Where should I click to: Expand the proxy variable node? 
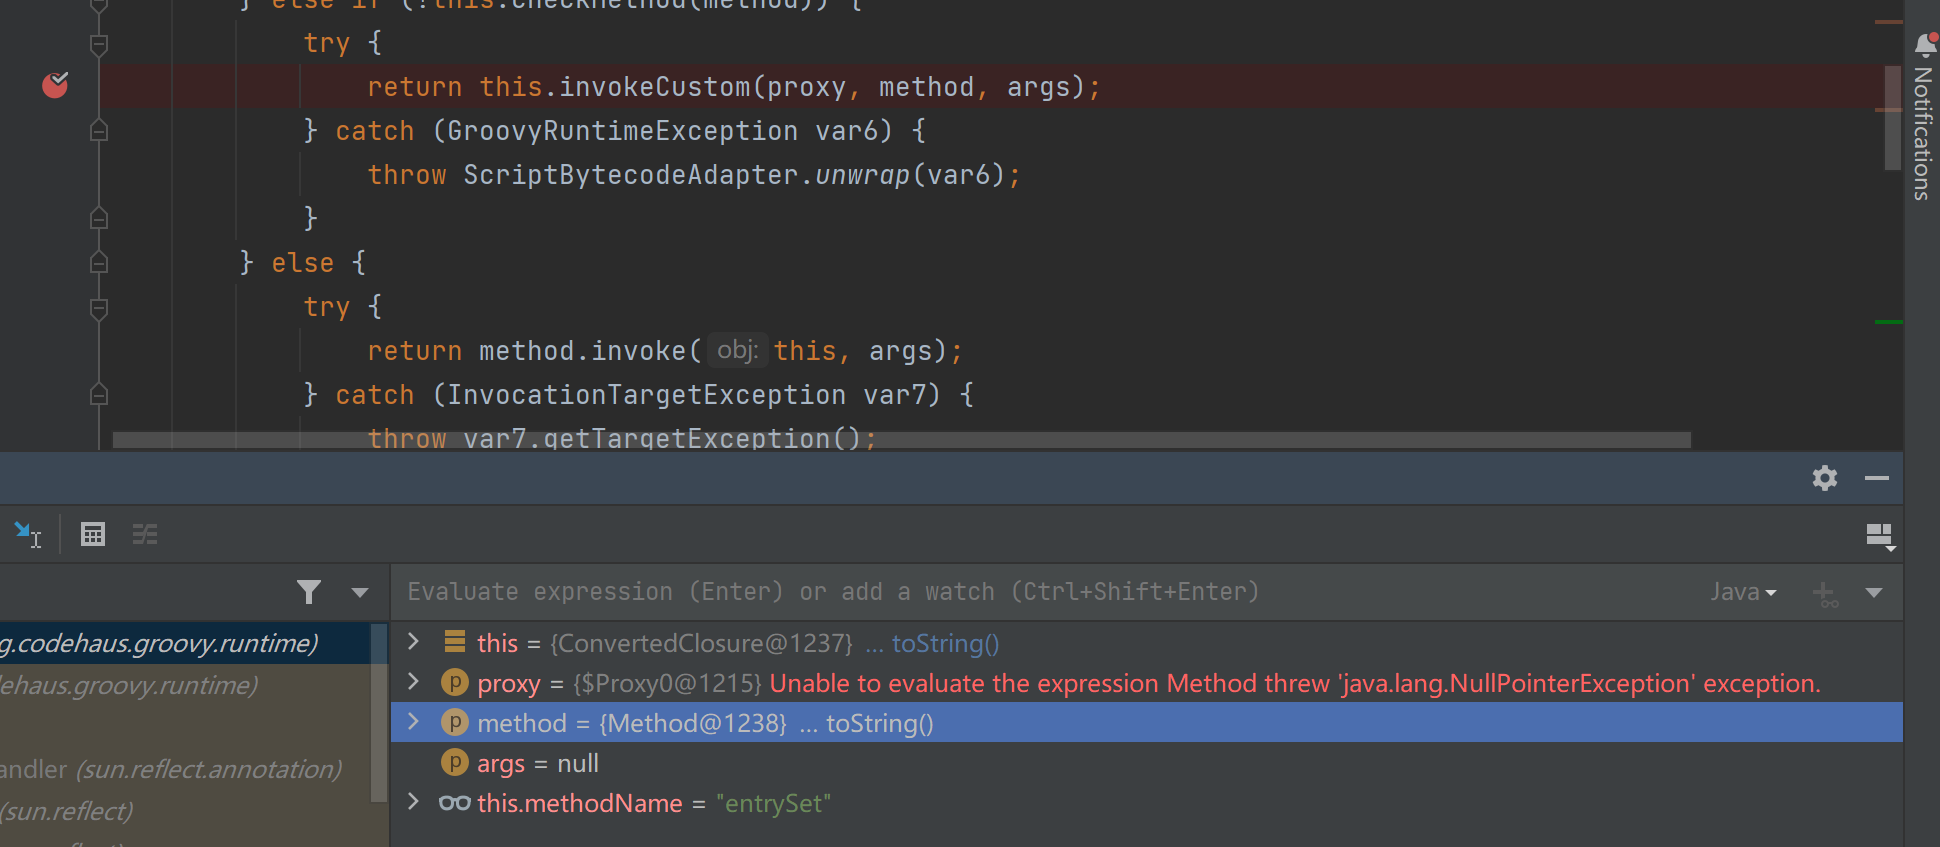(x=413, y=683)
